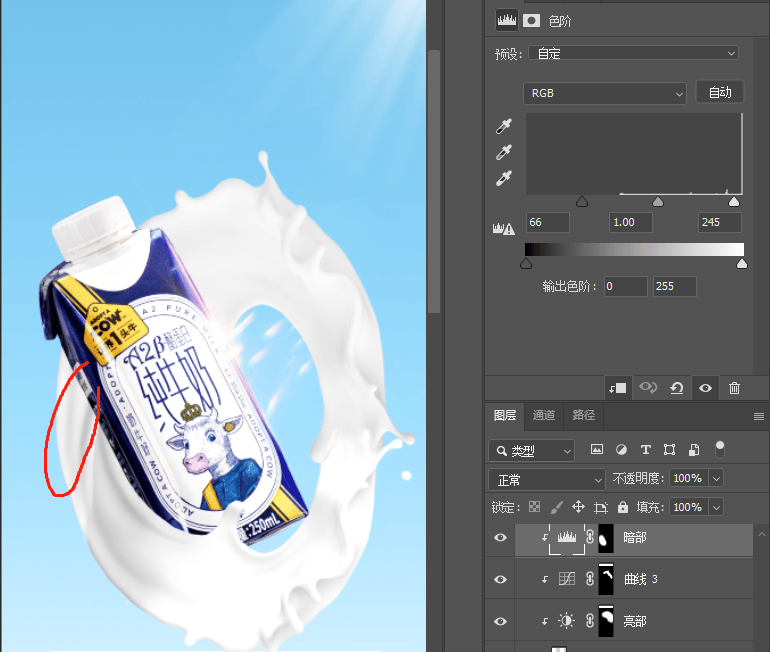The image size is (770, 652).
Task: Select the black point eyedropper
Action: pyautogui.click(x=504, y=126)
